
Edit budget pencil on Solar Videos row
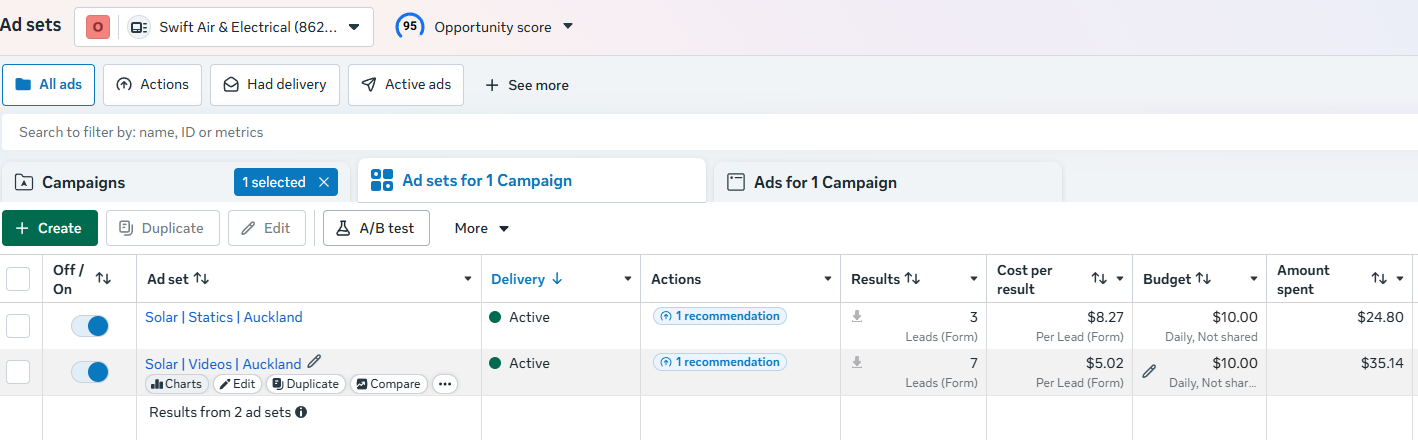[1149, 371]
